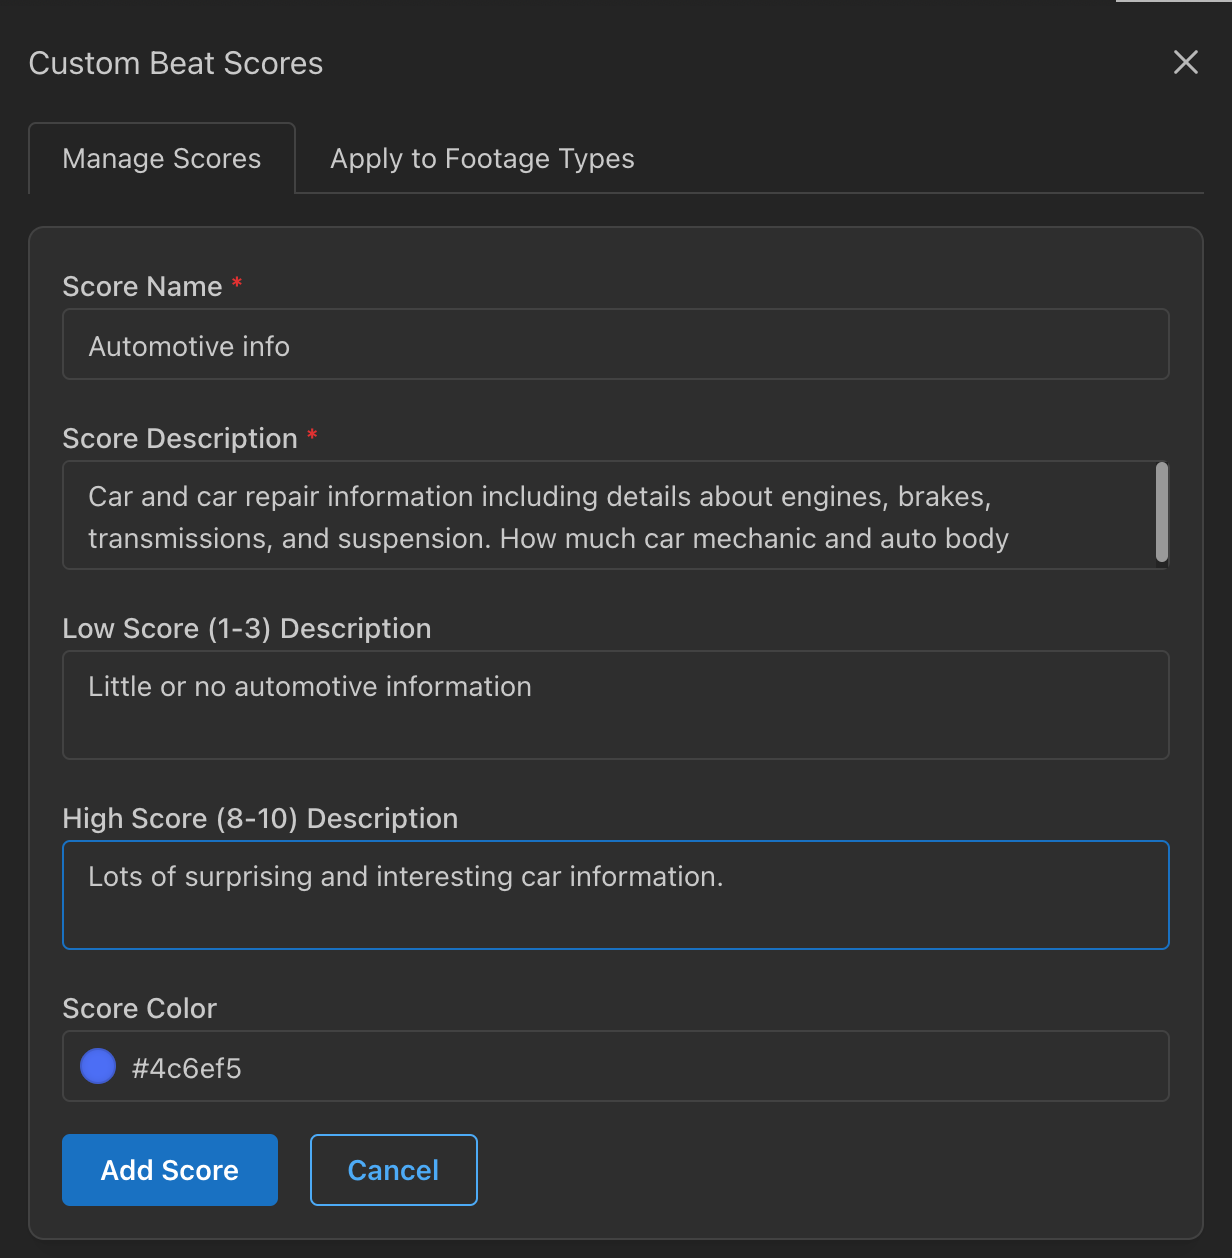Click the Score Color label
The width and height of the screenshot is (1232, 1258).
pyautogui.click(x=140, y=1008)
